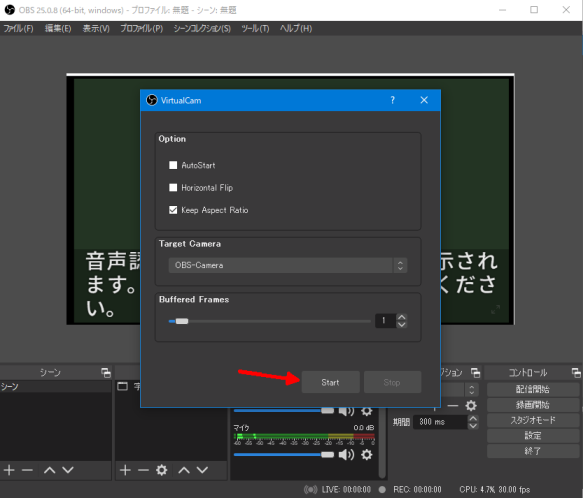The width and height of the screenshot is (583, 498).
Task: Close the VirtualCam dialog
Action: (x=424, y=100)
